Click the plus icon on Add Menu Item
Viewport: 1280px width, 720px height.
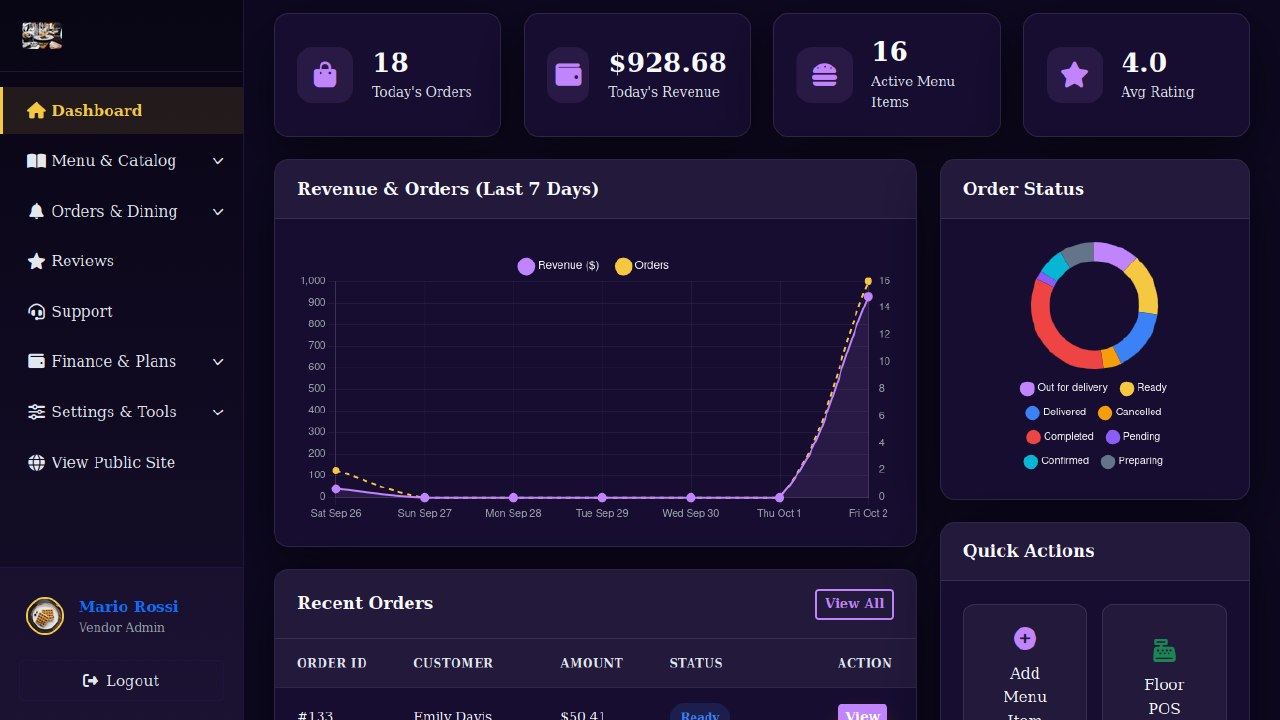click(1025, 639)
